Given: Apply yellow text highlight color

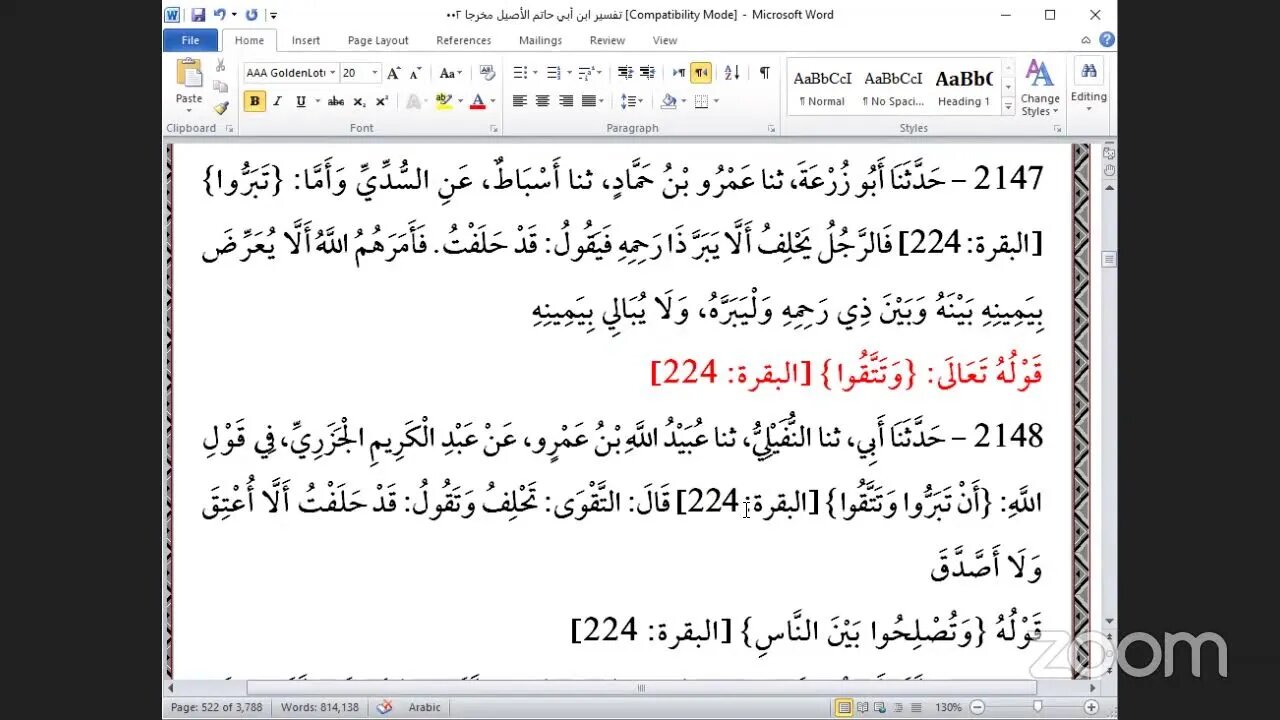Looking at the screenshot, I should pos(443,101).
